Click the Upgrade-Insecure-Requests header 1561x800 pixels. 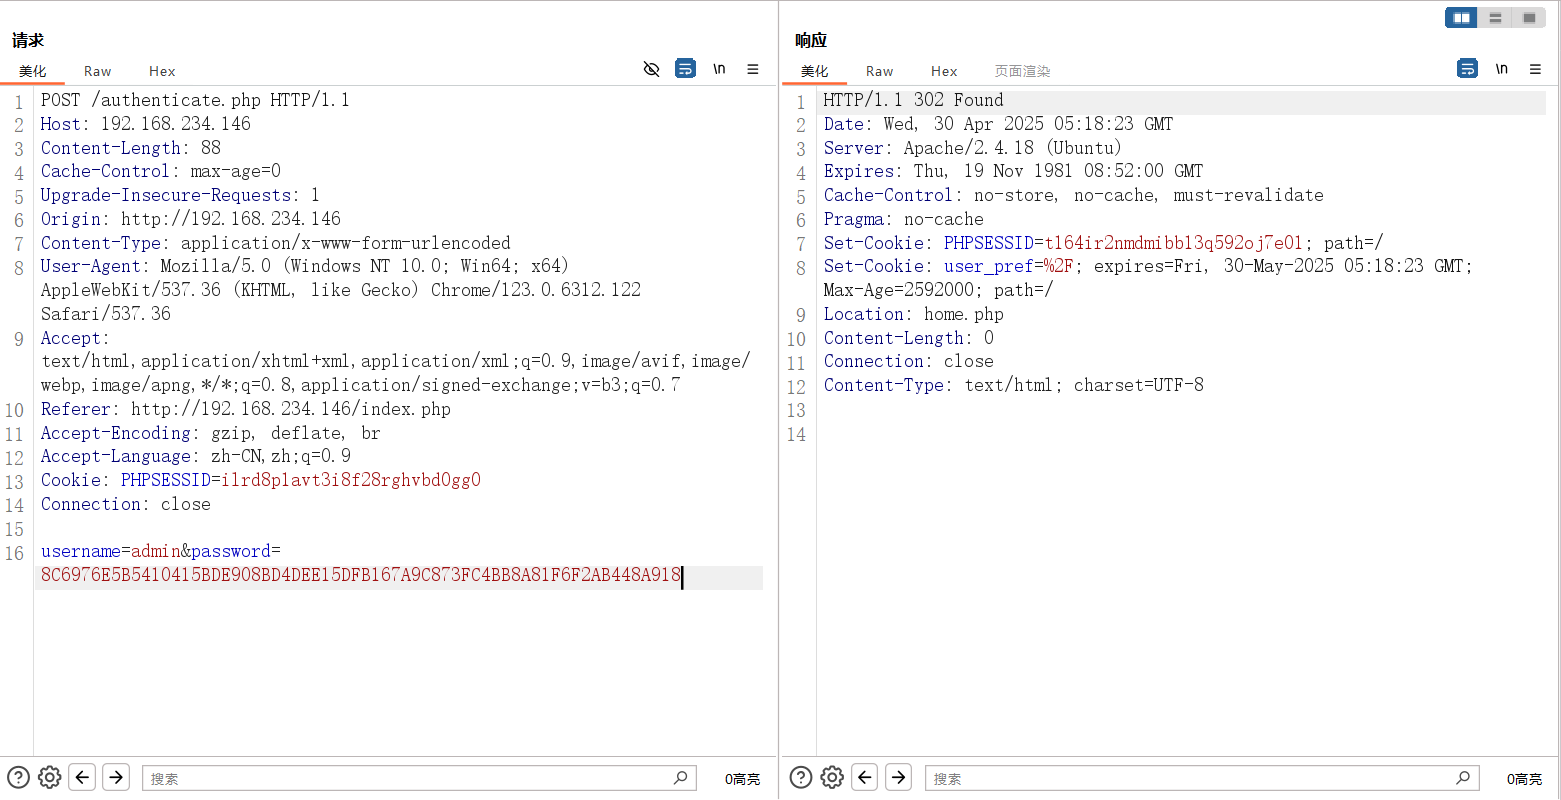pyautogui.click(x=181, y=195)
